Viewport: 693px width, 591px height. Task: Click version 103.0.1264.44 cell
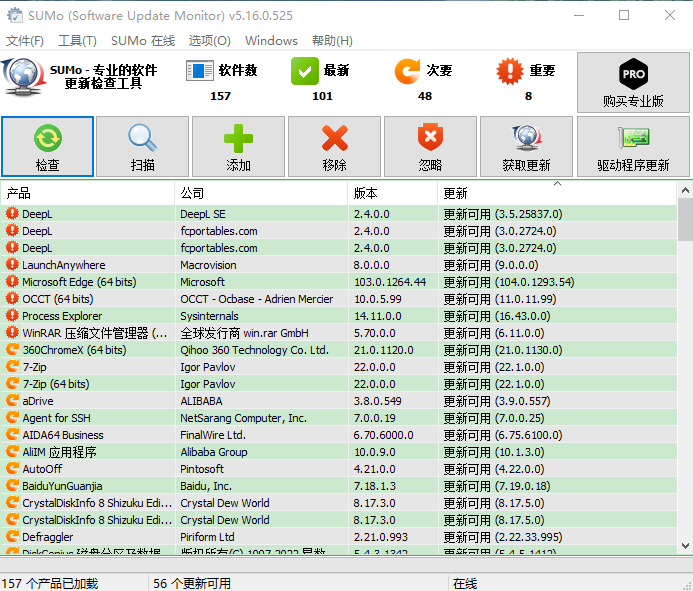tap(390, 282)
